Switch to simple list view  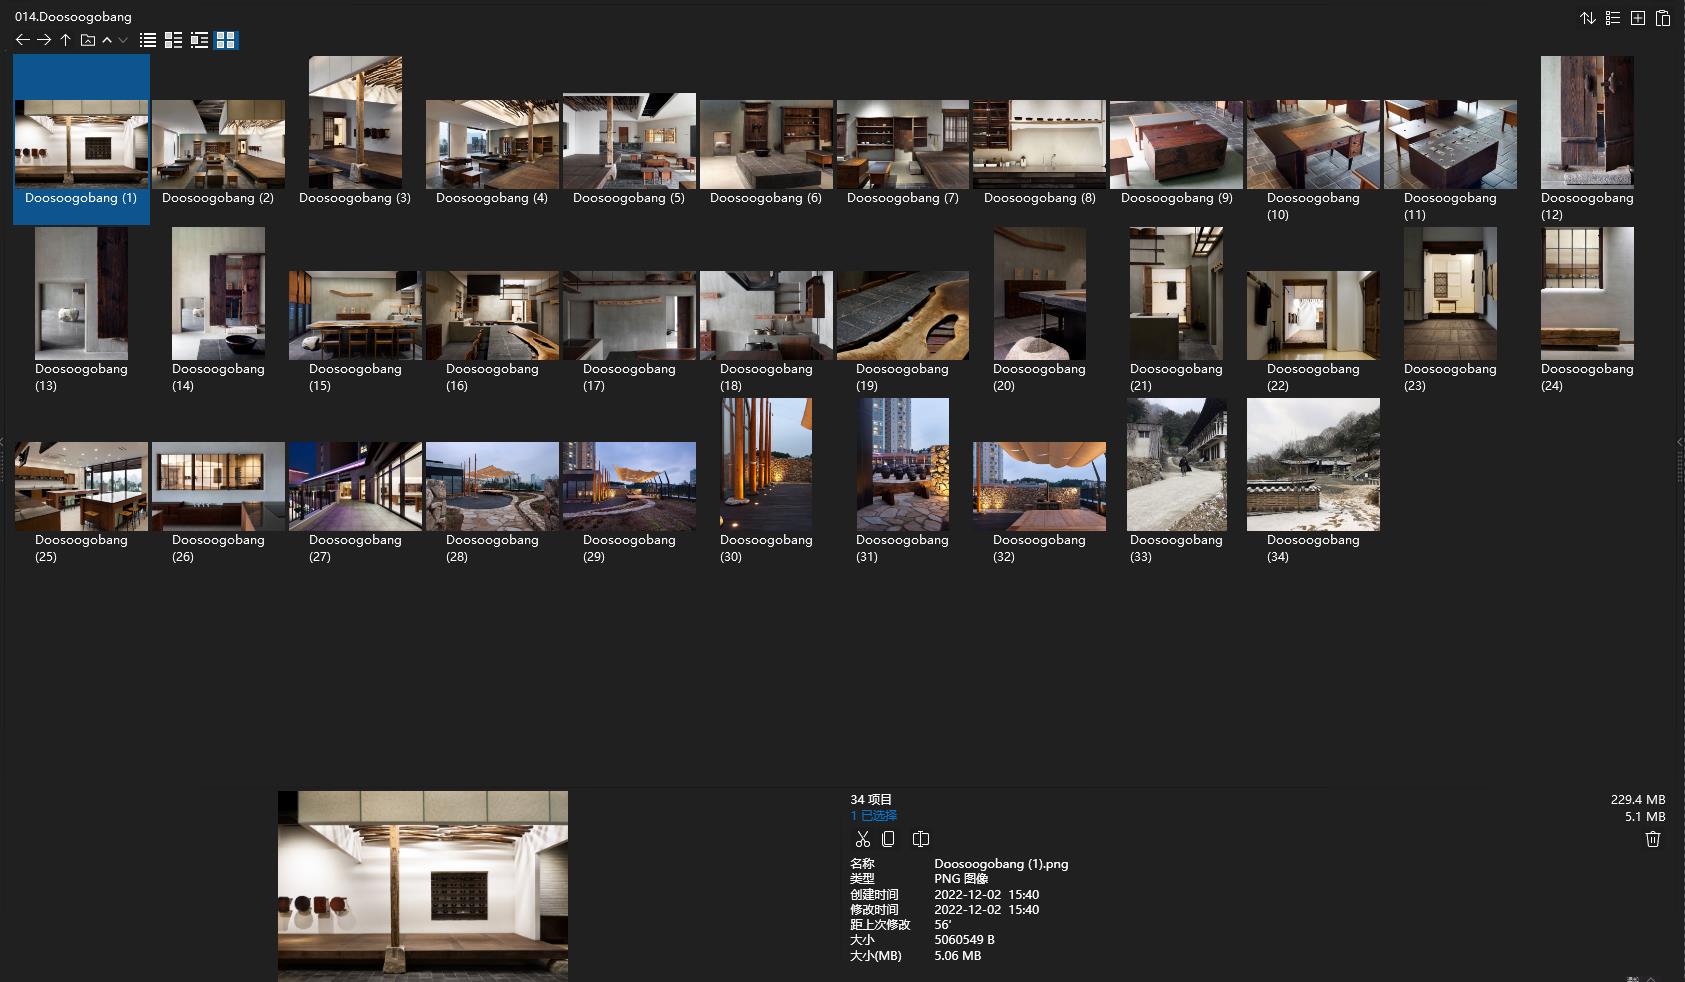point(148,40)
